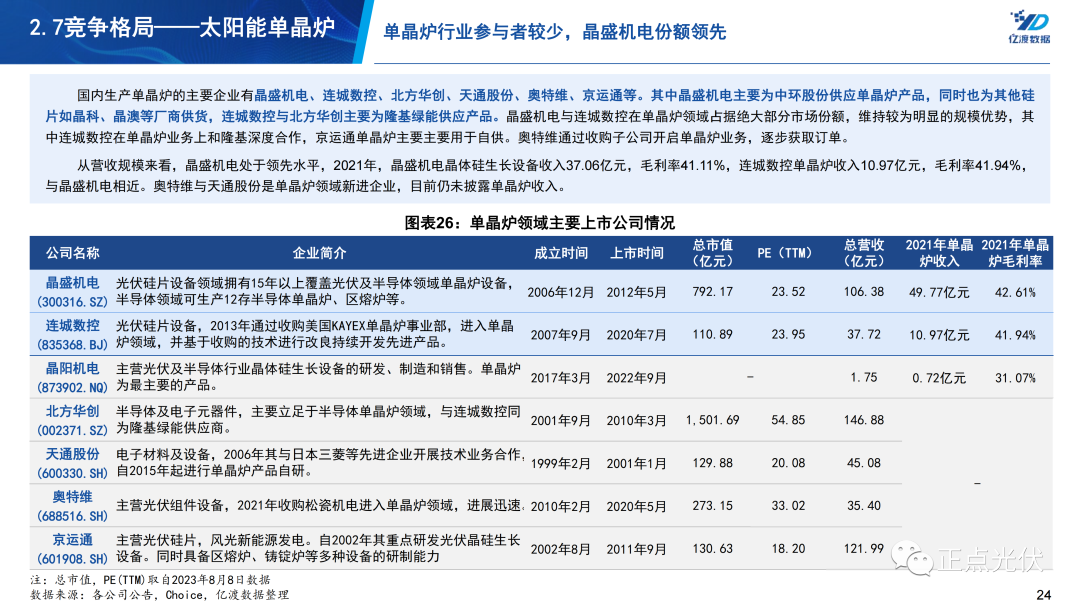Click the 2021年单晶炉收入 column header
The image size is (1080, 608).
point(939,253)
